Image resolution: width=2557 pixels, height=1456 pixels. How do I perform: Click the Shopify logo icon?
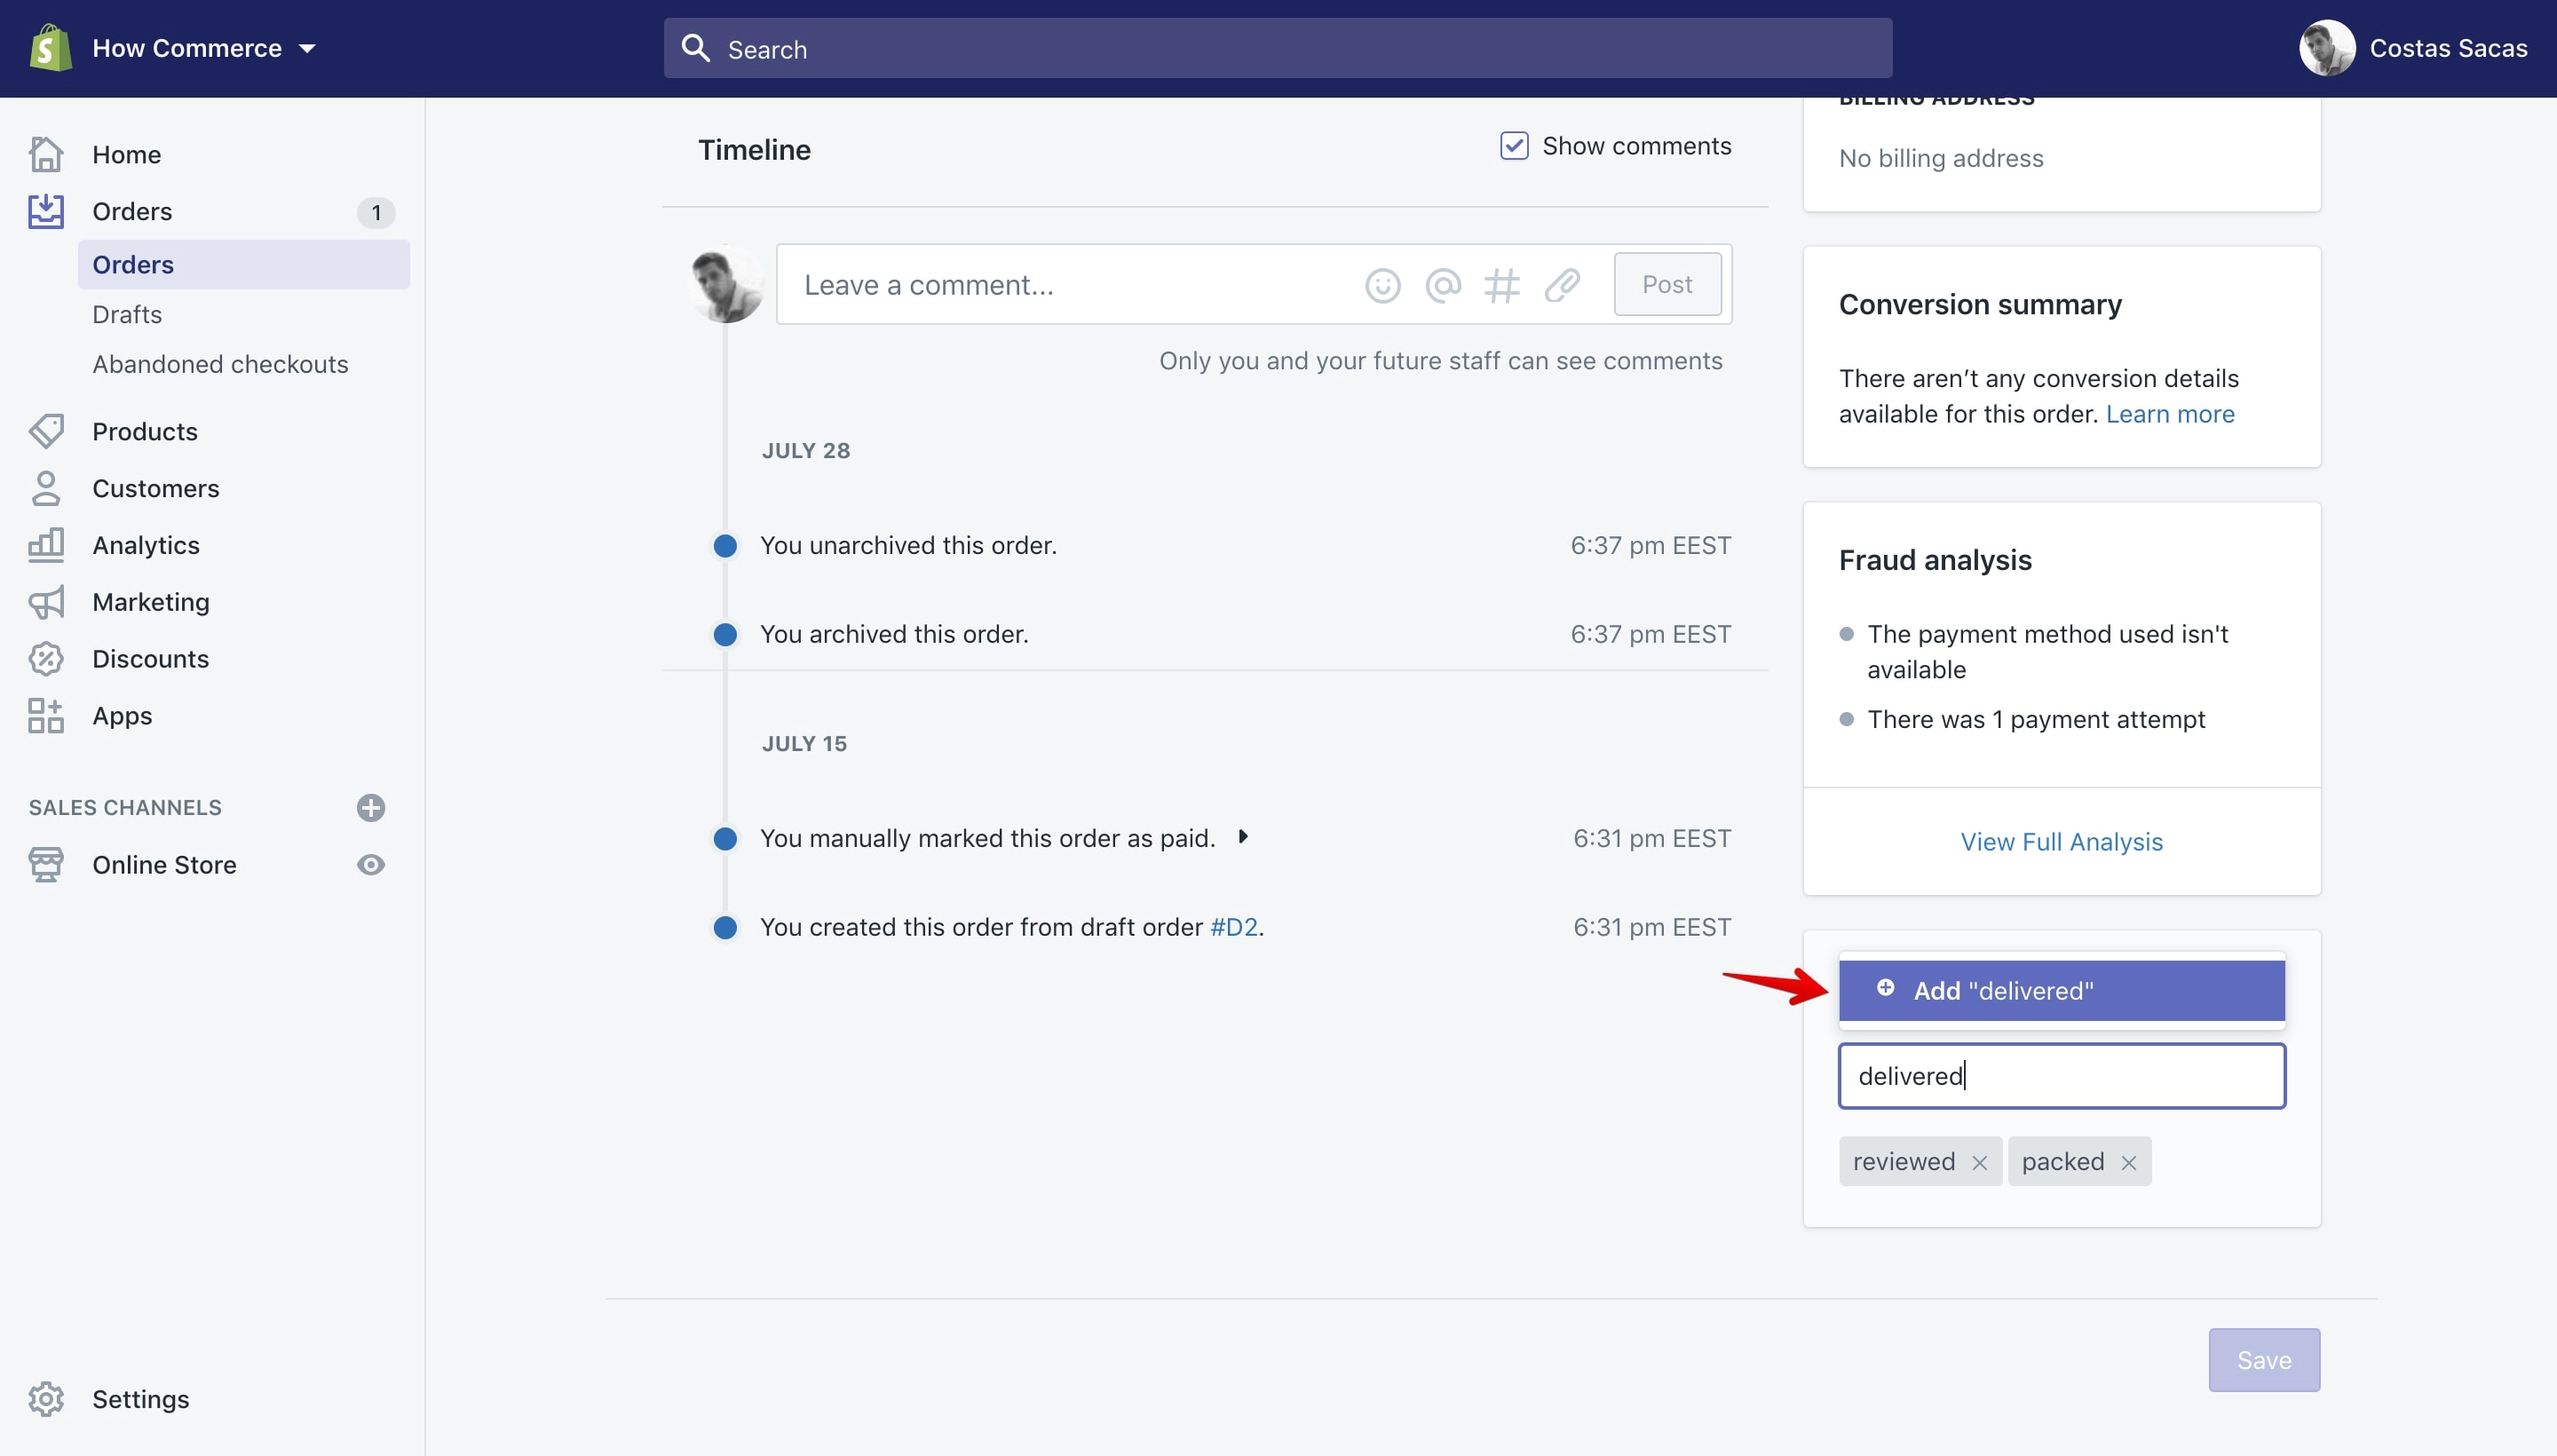coord(50,48)
